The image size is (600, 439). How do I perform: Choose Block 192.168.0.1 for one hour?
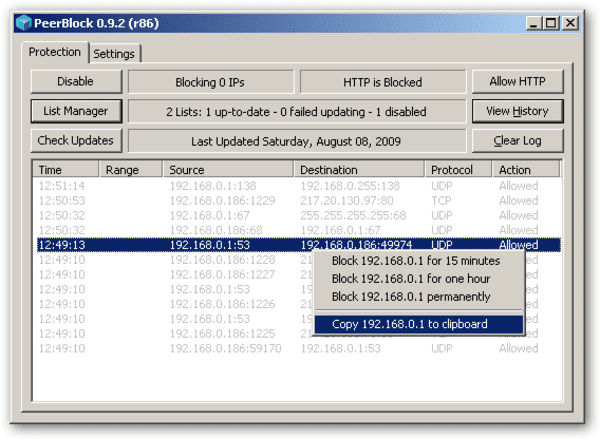[x=419, y=279]
